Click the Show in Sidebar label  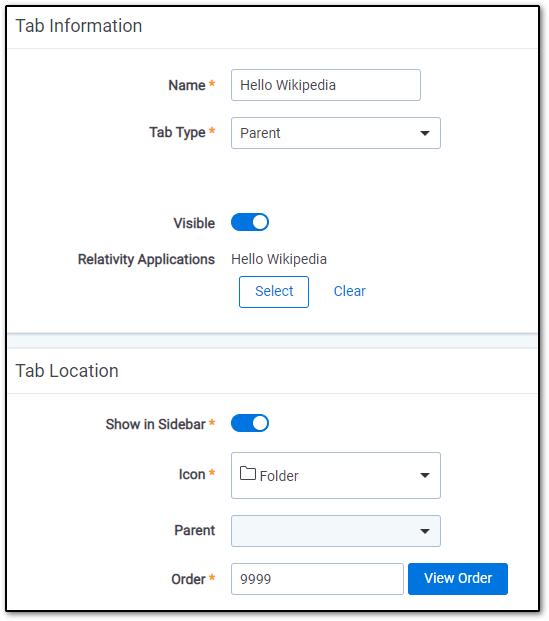coord(155,424)
